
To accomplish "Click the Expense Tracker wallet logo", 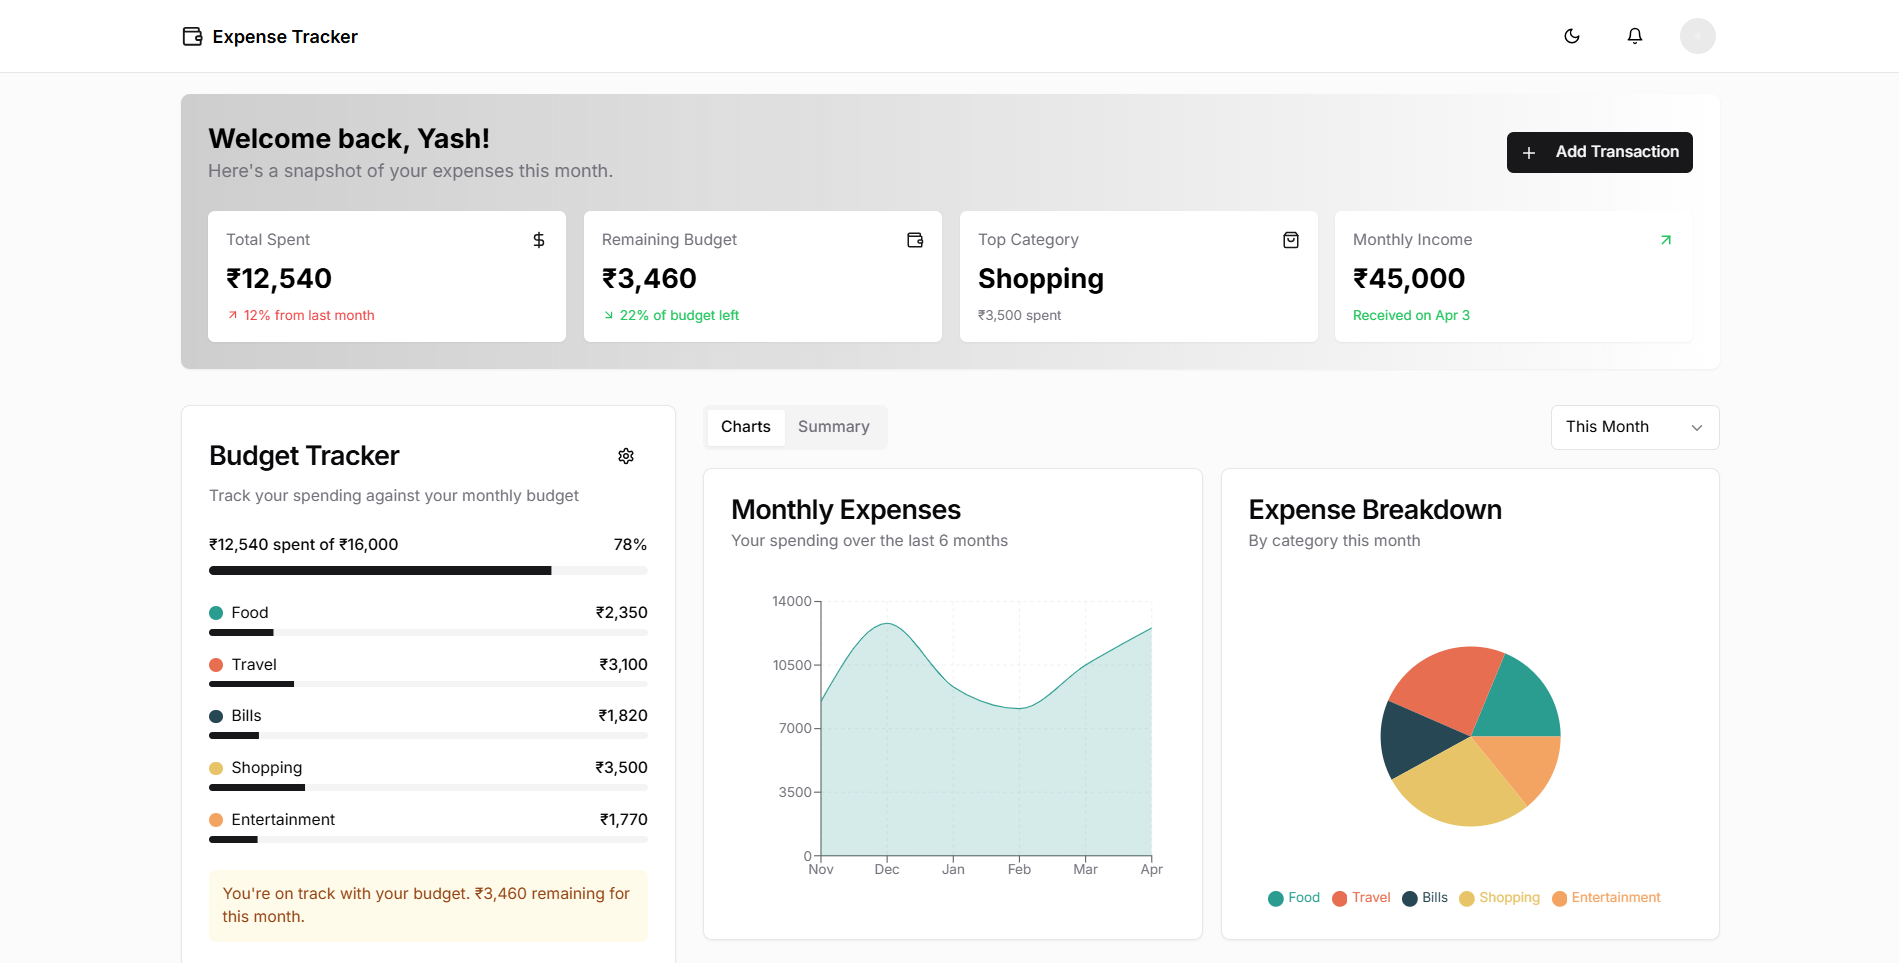I will [192, 37].
